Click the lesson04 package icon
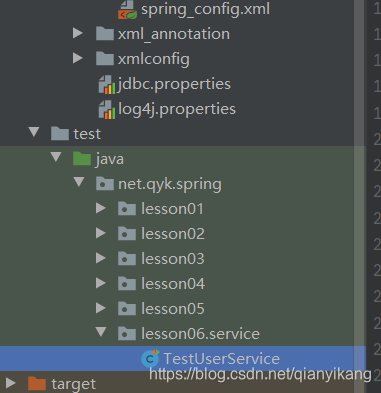 pos(127,284)
